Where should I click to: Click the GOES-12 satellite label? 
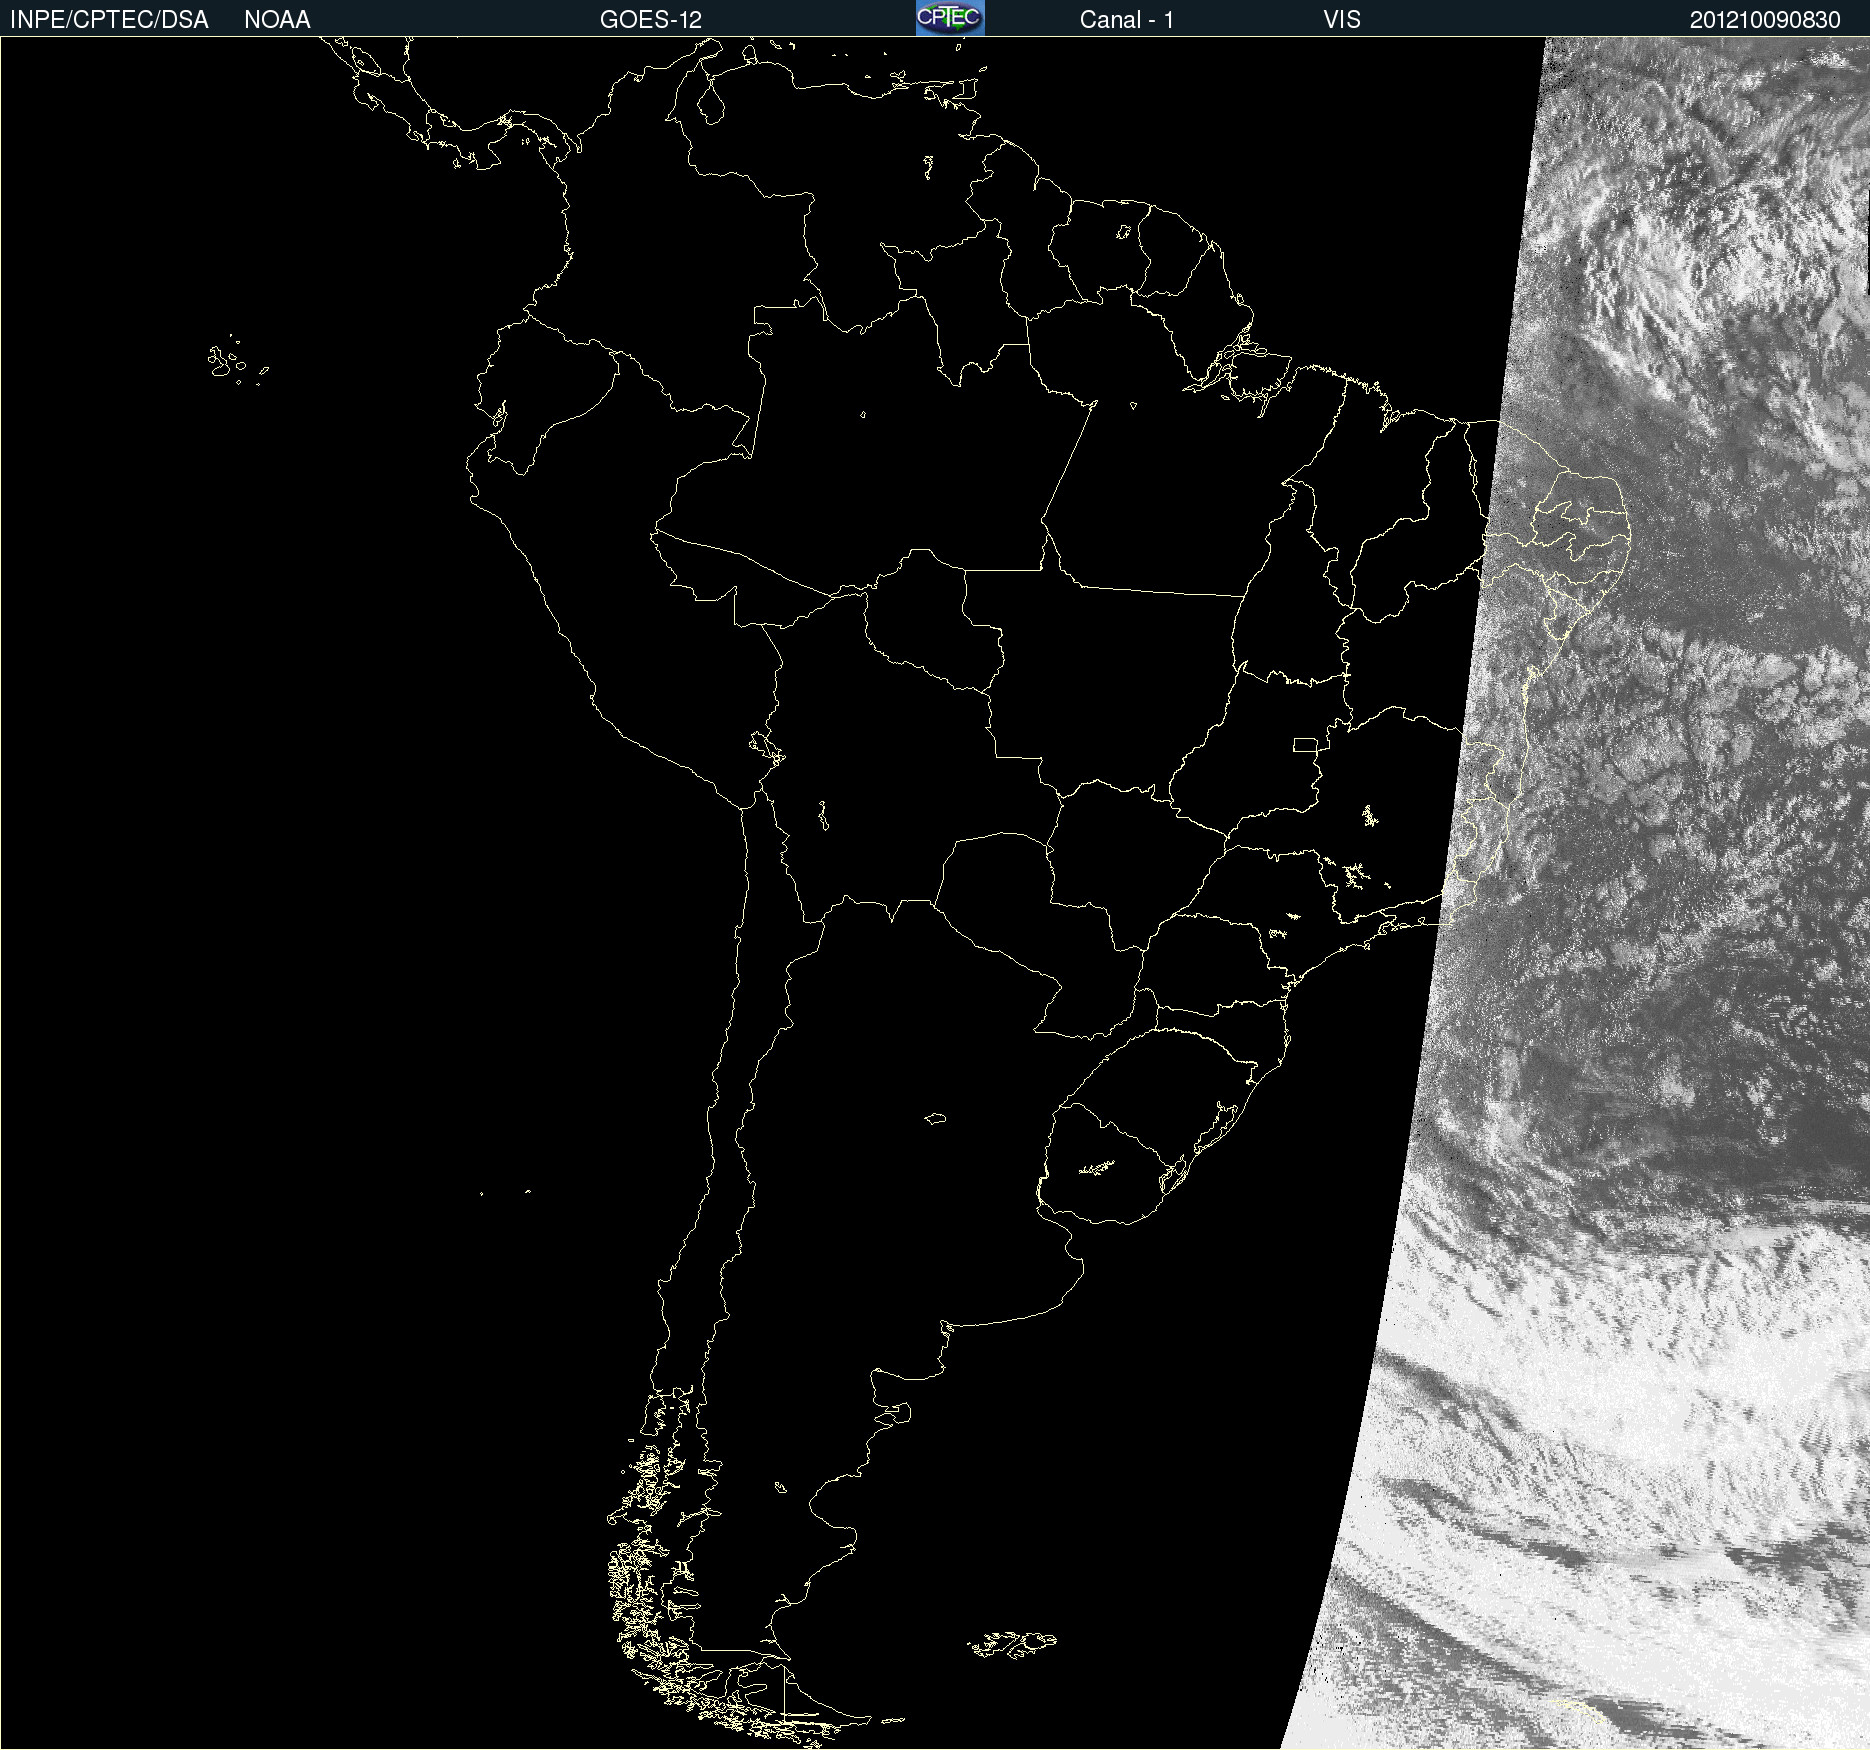tap(651, 20)
